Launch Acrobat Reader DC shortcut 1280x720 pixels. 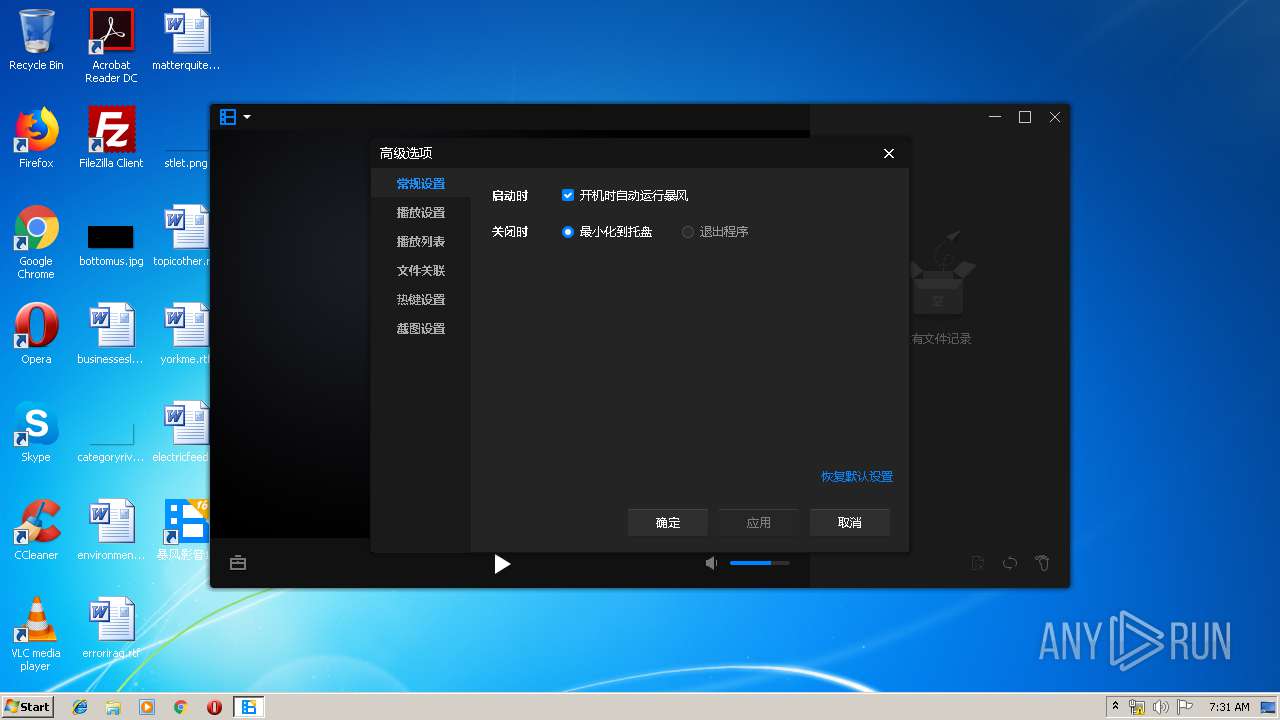pos(111,46)
